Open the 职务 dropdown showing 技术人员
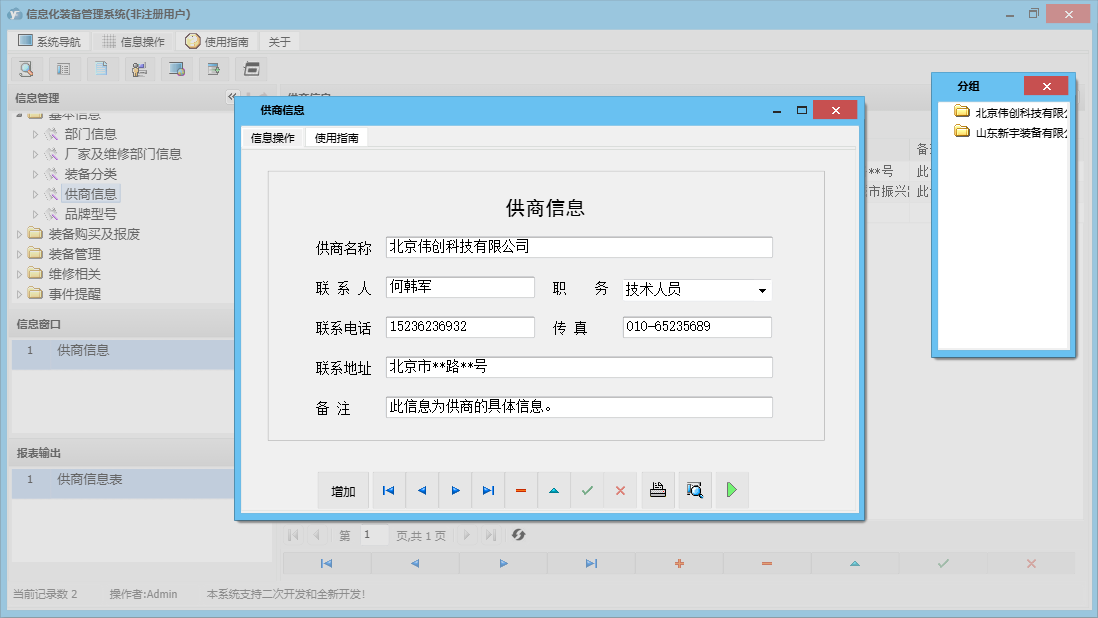The image size is (1098, 618). (x=765, y=288)
